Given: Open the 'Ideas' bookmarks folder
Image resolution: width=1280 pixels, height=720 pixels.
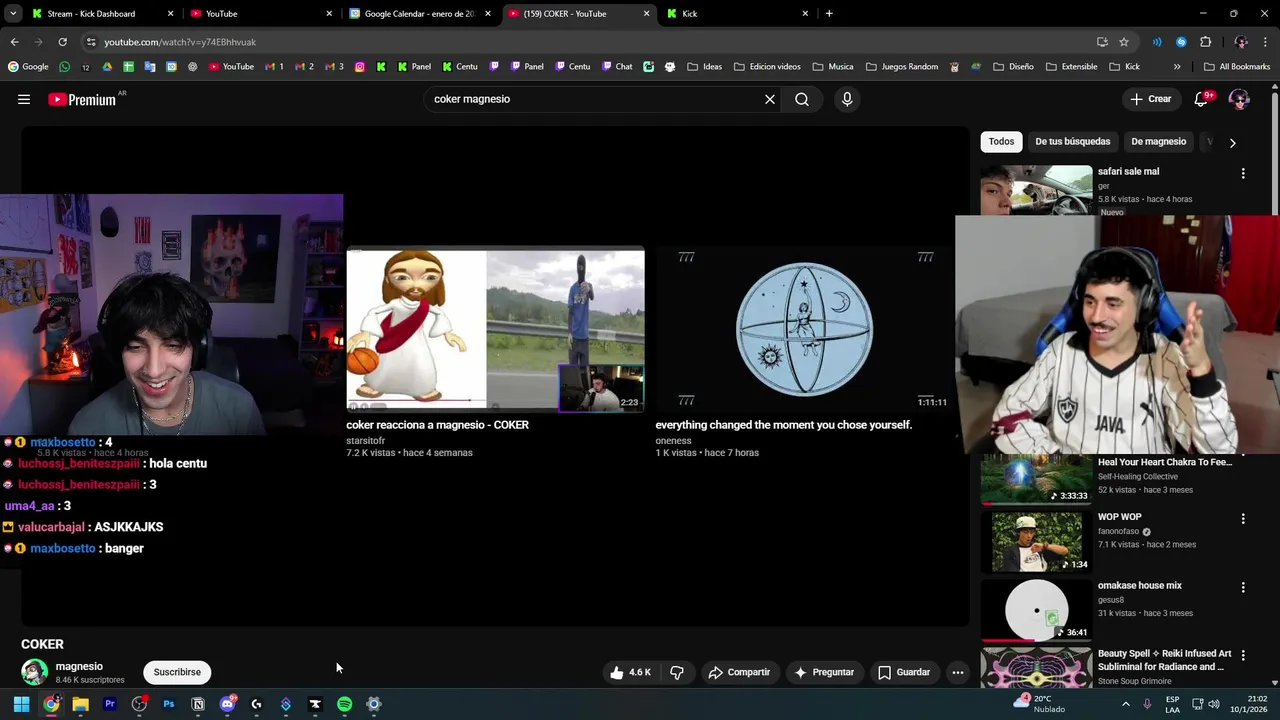Looking at the screenshot, I should tap(704, 67).
